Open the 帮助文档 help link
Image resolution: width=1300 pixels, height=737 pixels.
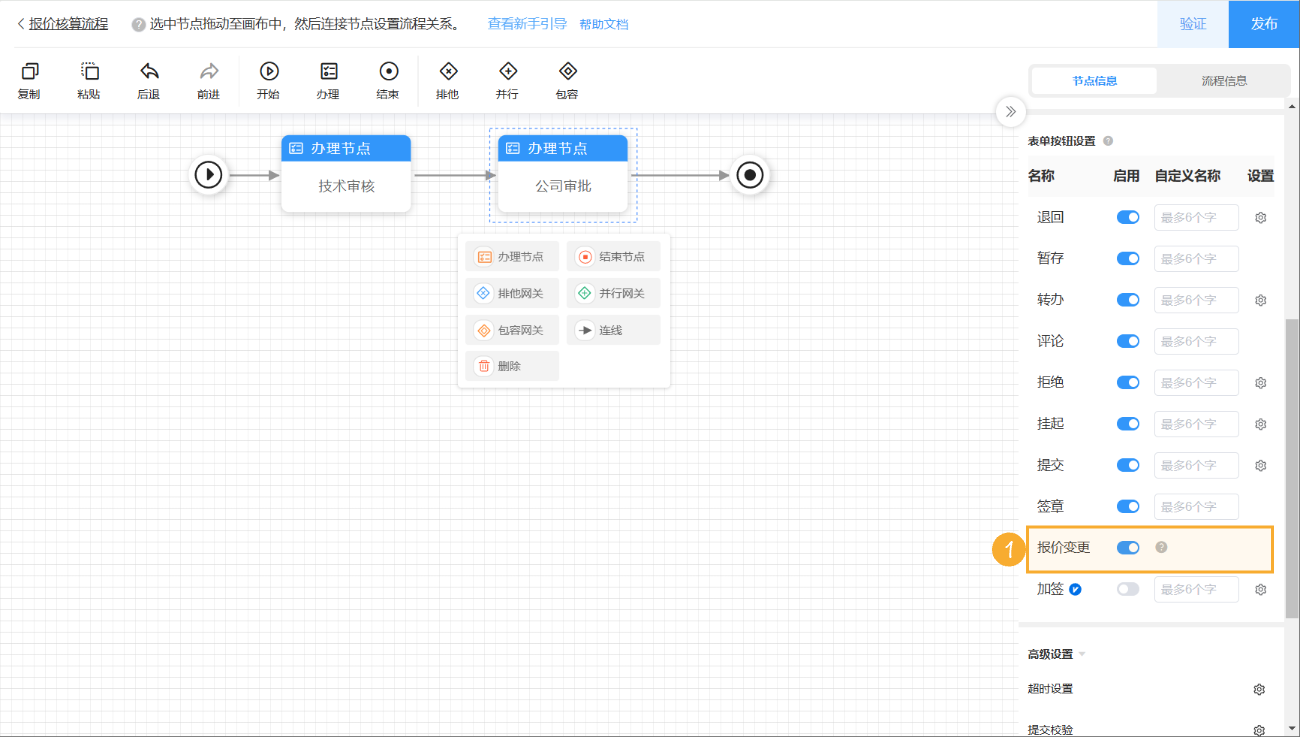coord(603,23)
